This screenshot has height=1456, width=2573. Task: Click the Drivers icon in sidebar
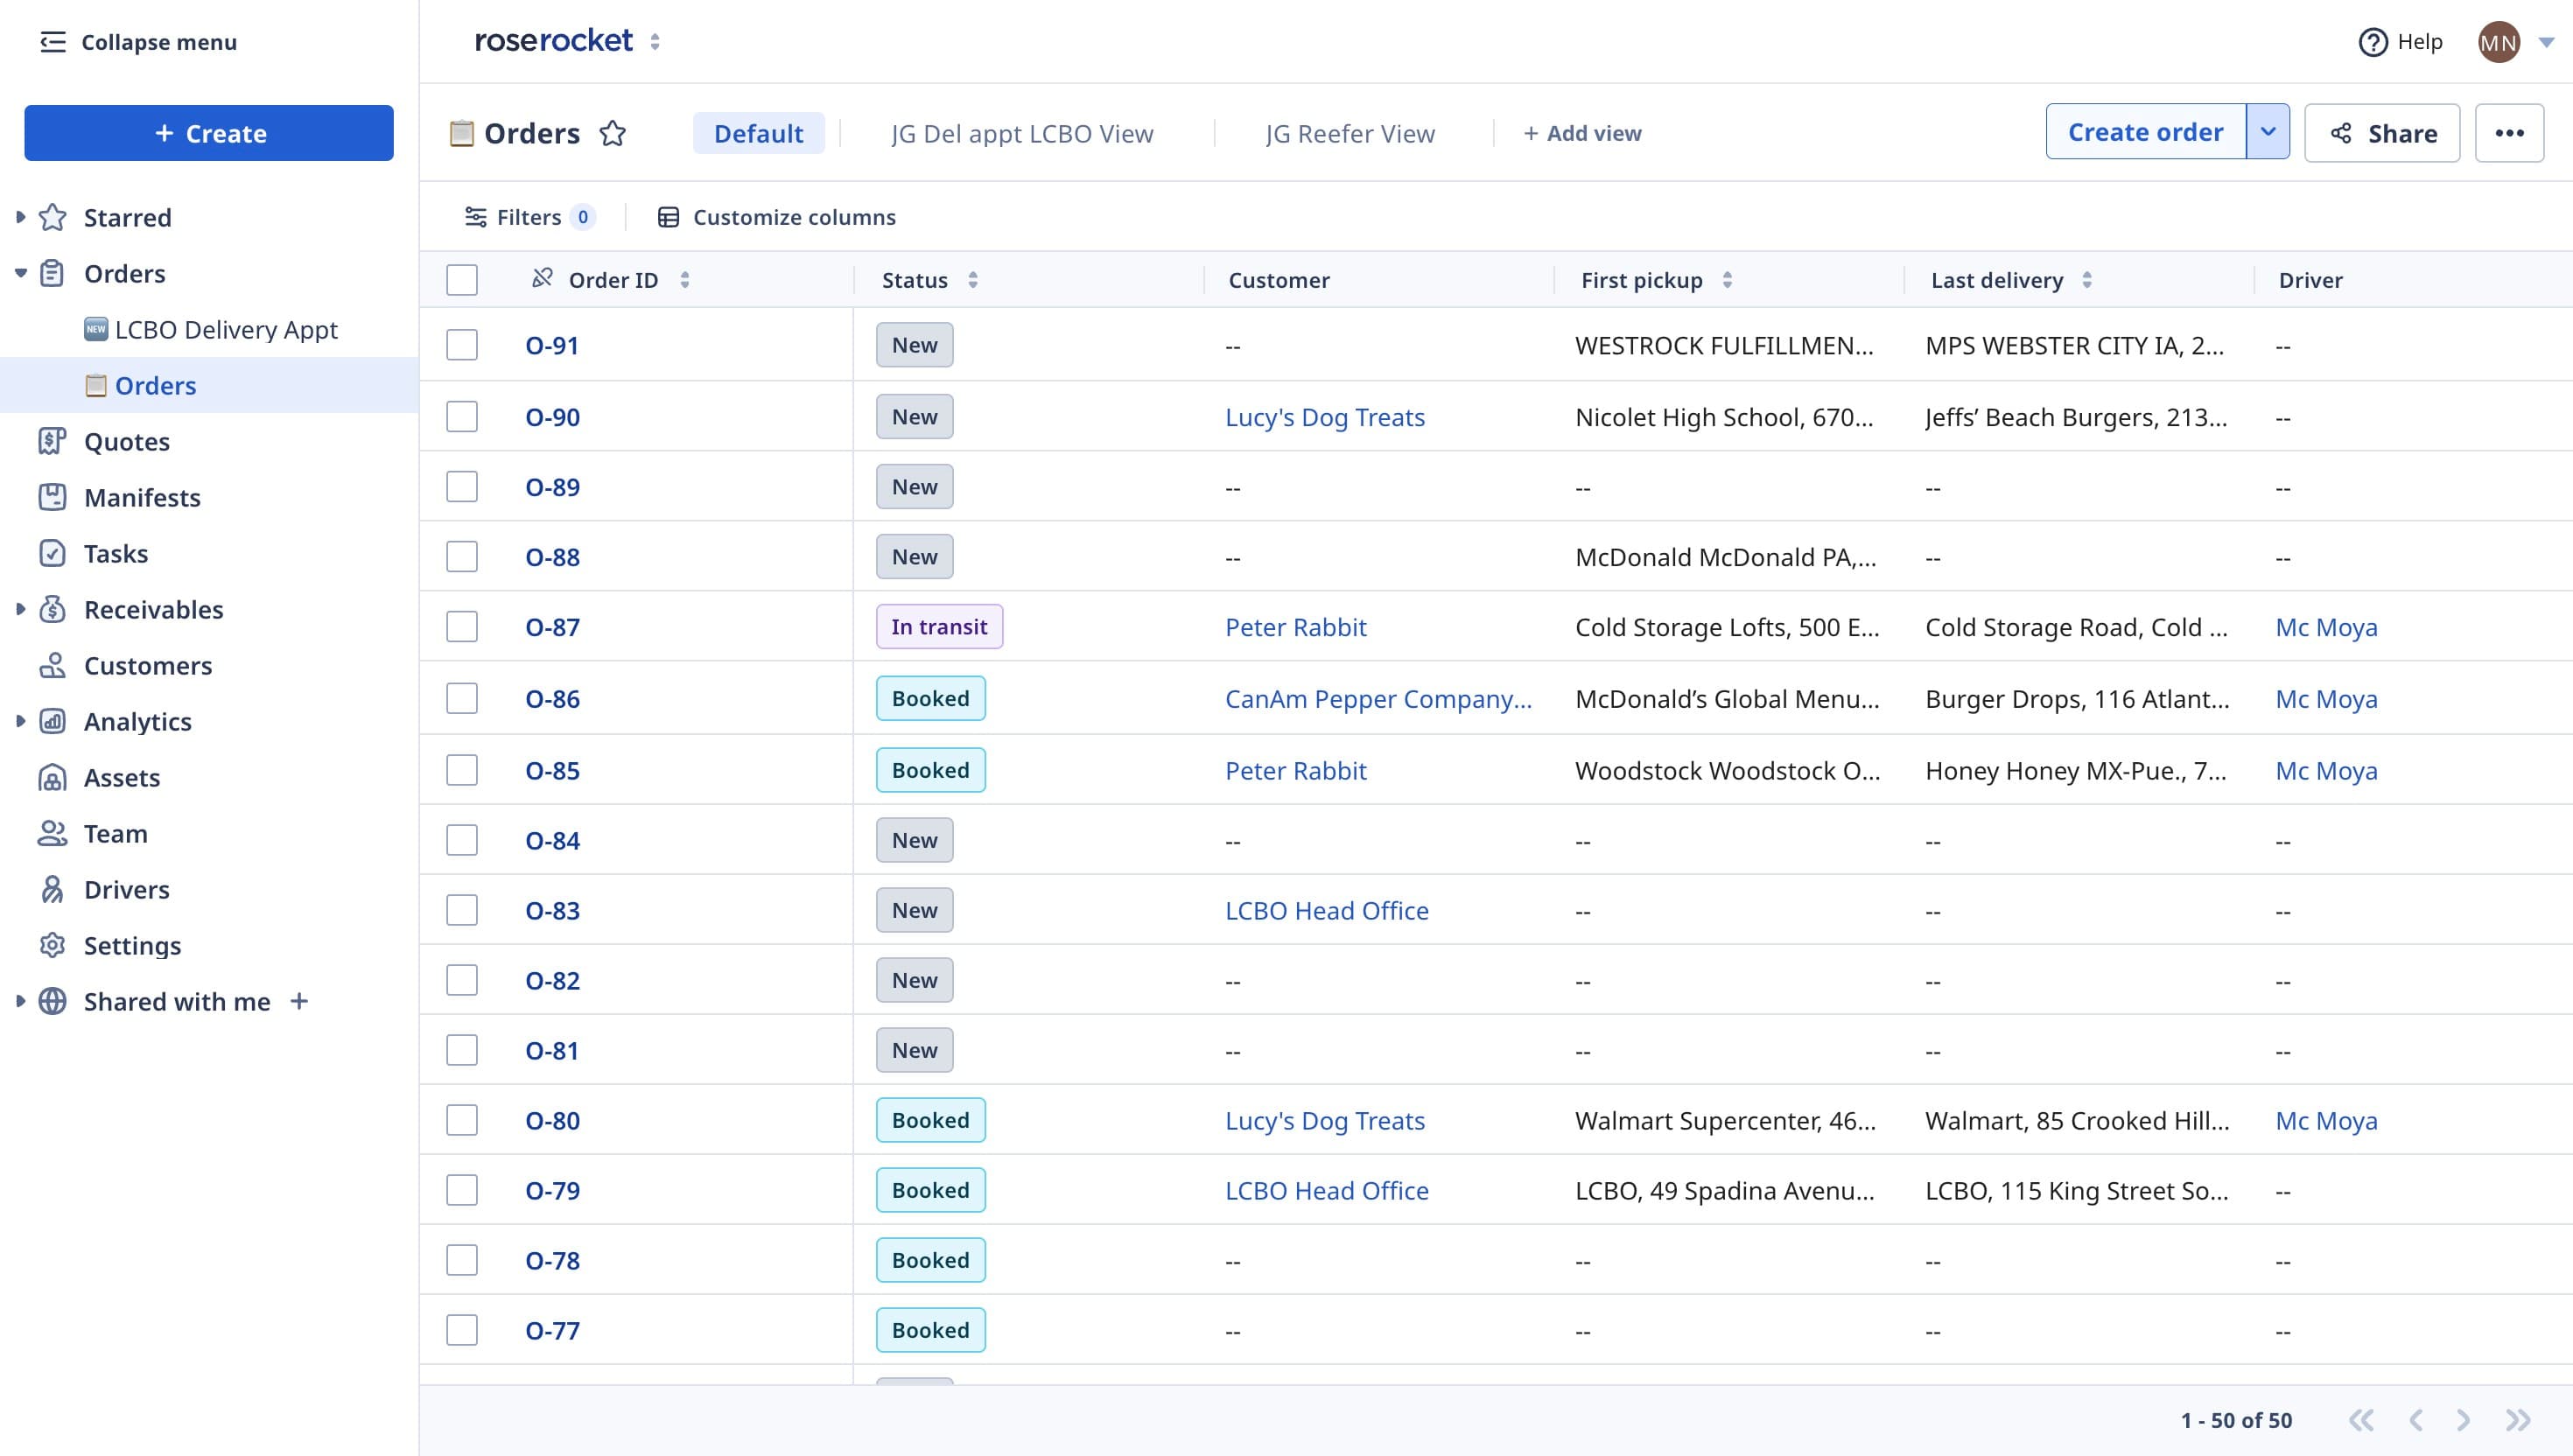coord(53,889)
